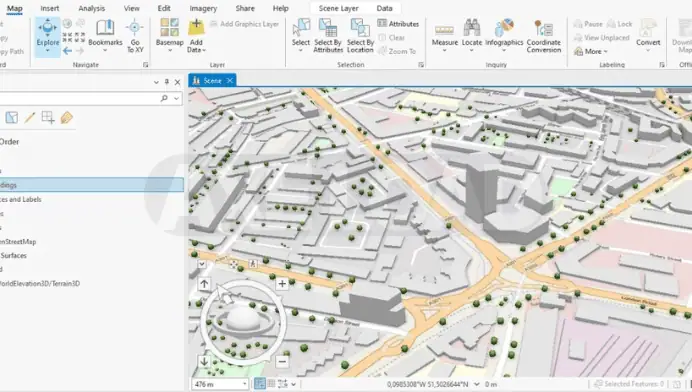Launch the Infographics tool
692x392 pixels.
click(504, 34)
